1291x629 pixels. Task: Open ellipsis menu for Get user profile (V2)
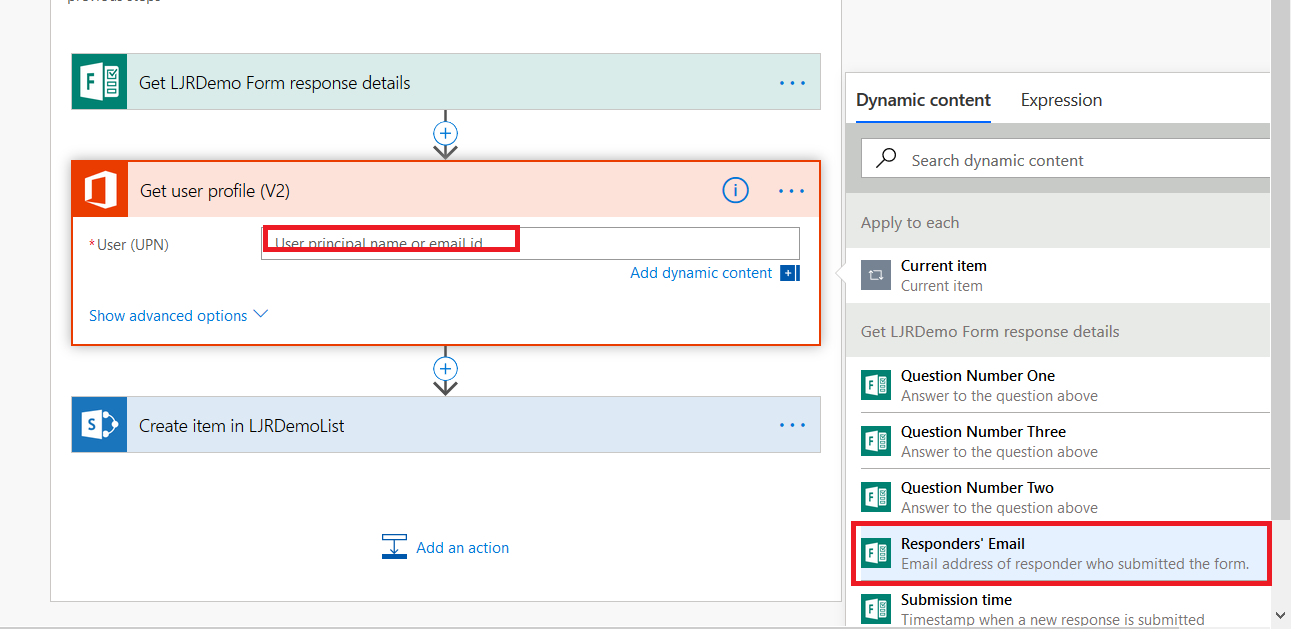tap(792, 191)
